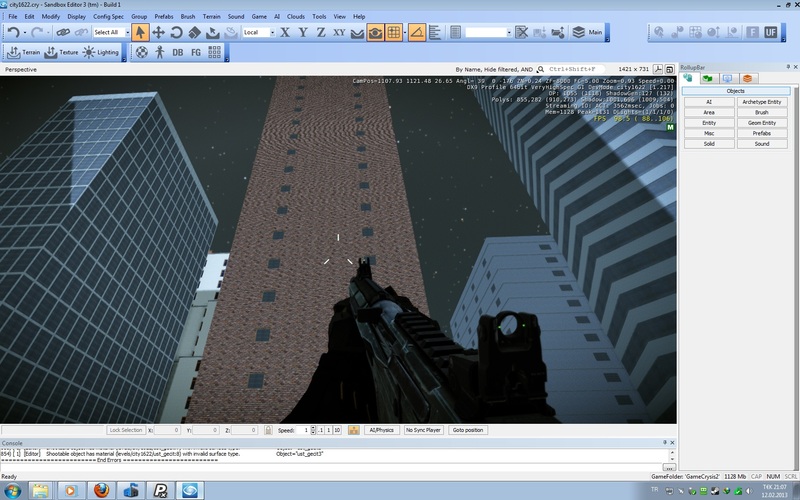Open Lighting tool button
800x500 pixels.
pos(101,52)
